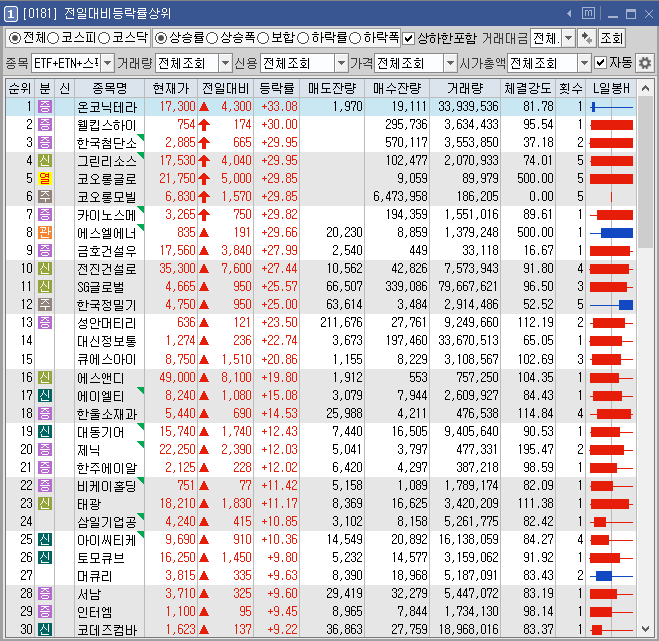
Task: Click the left arrow icon in title bar
Action: point(569,14)
